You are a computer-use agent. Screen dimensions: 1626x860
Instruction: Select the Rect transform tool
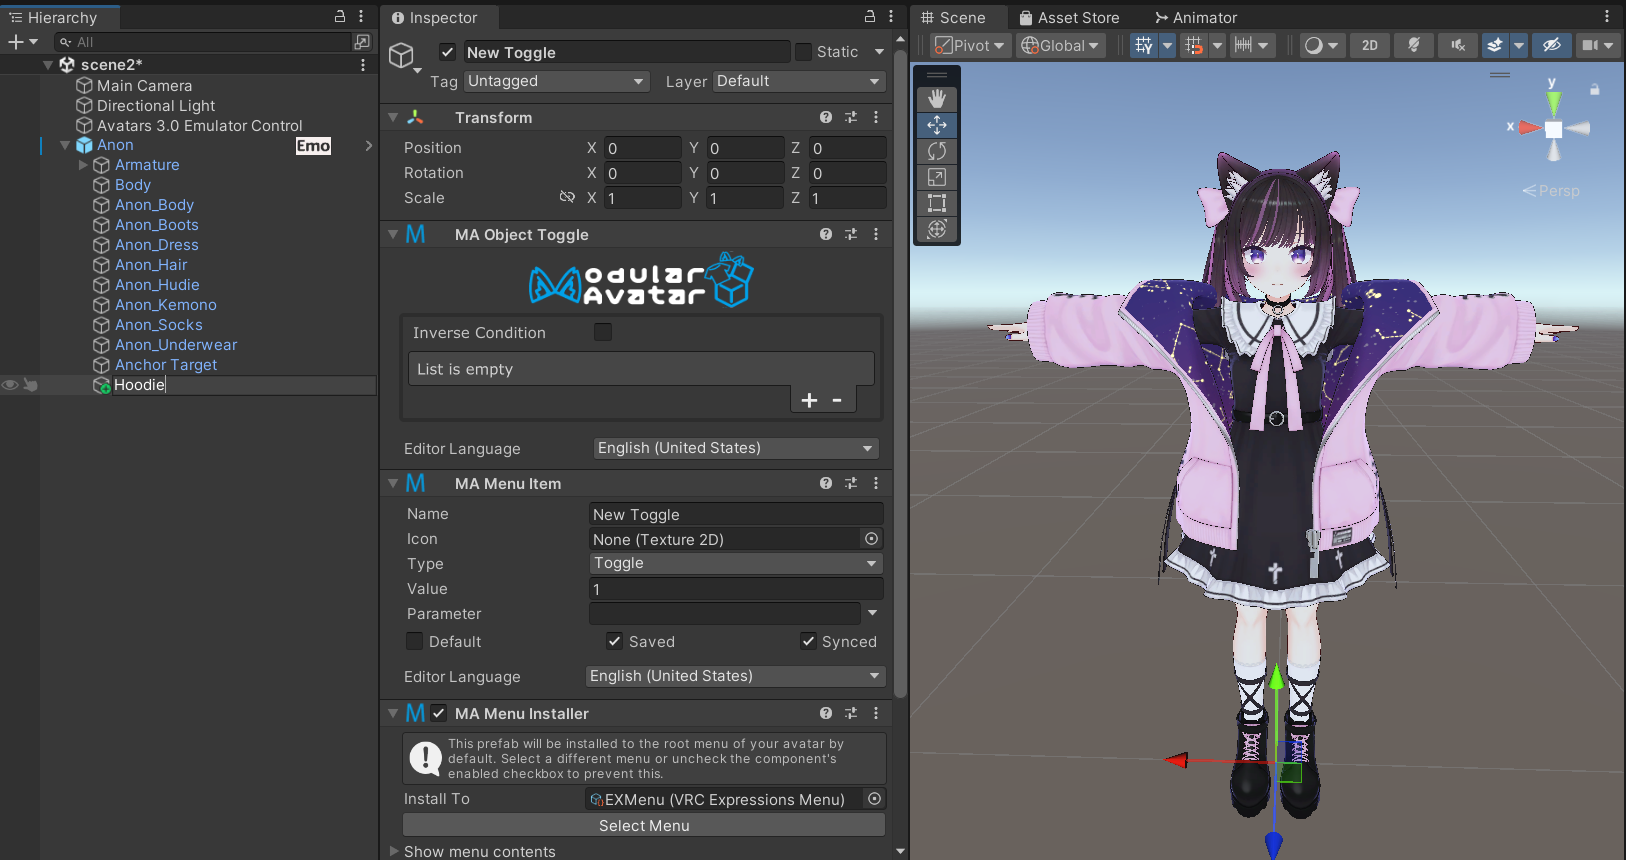[937, 202]
